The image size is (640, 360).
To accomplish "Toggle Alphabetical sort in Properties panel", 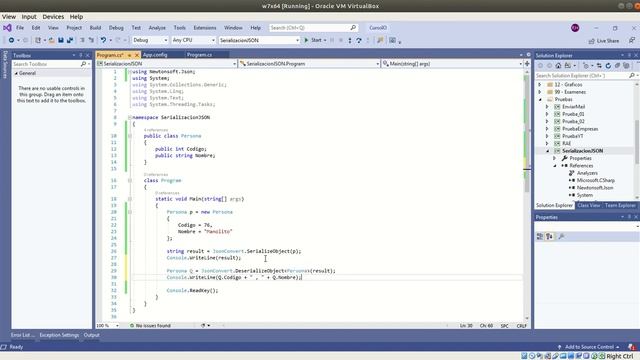I will [x=549, y=236].
